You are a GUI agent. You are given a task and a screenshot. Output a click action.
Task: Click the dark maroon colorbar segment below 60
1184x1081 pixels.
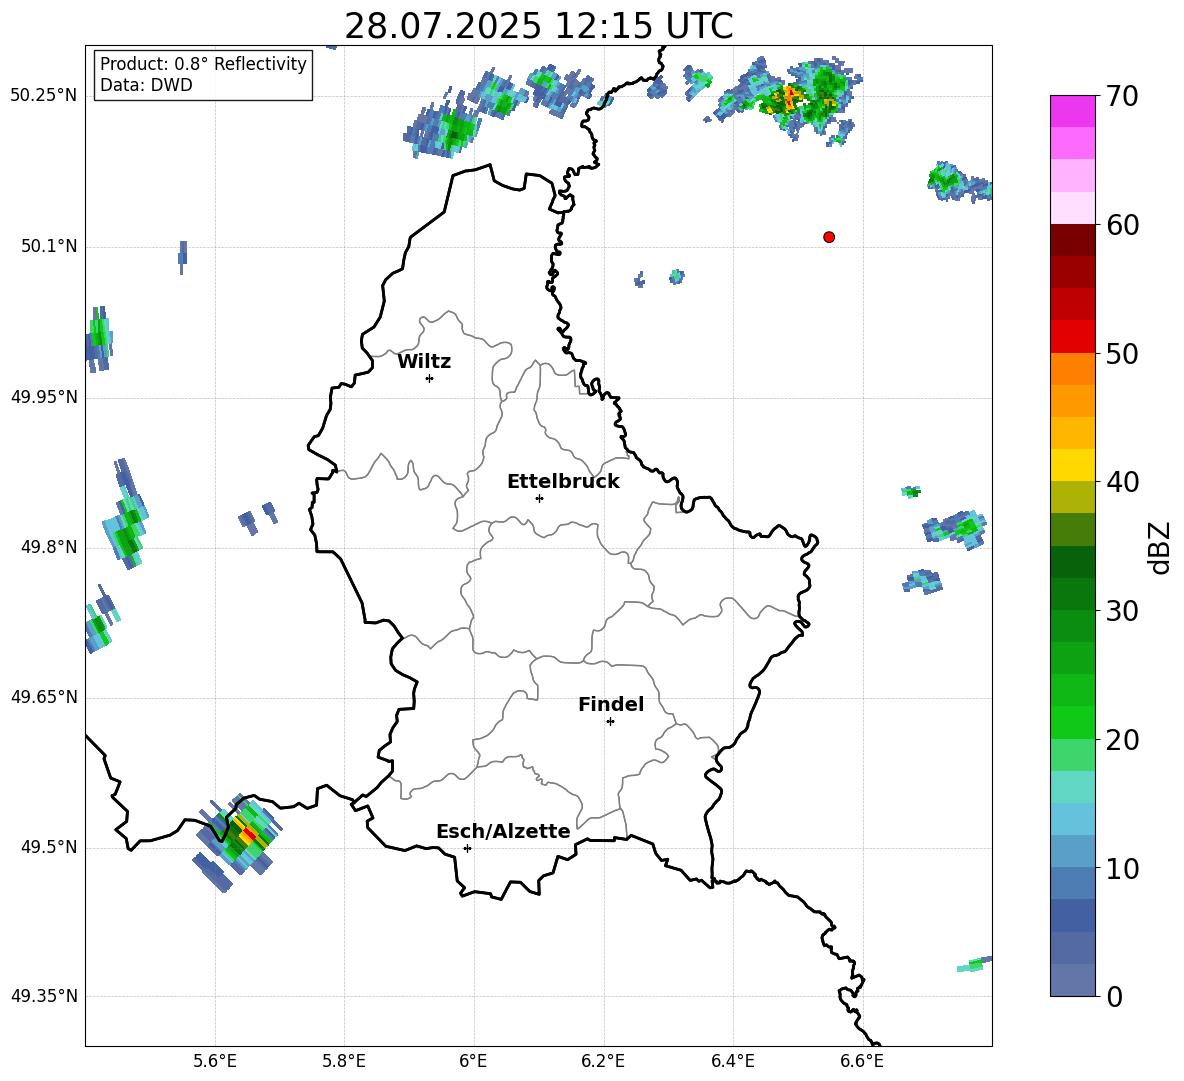pos(1073,240)
